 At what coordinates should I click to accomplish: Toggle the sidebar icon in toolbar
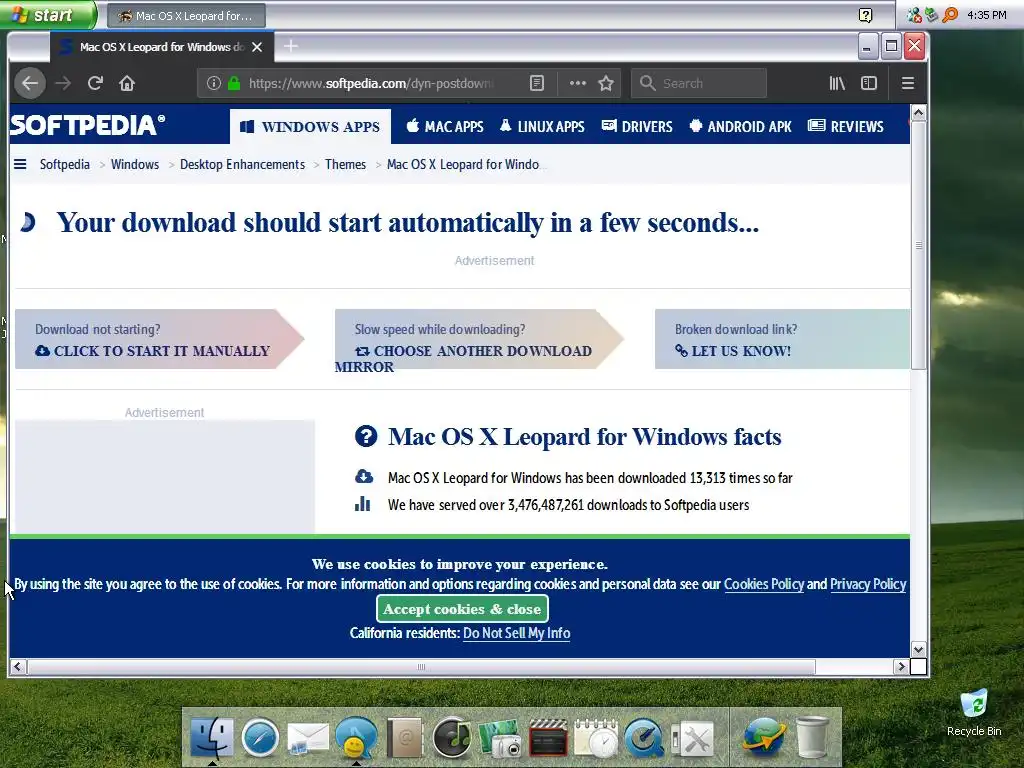tap(869, 83)
